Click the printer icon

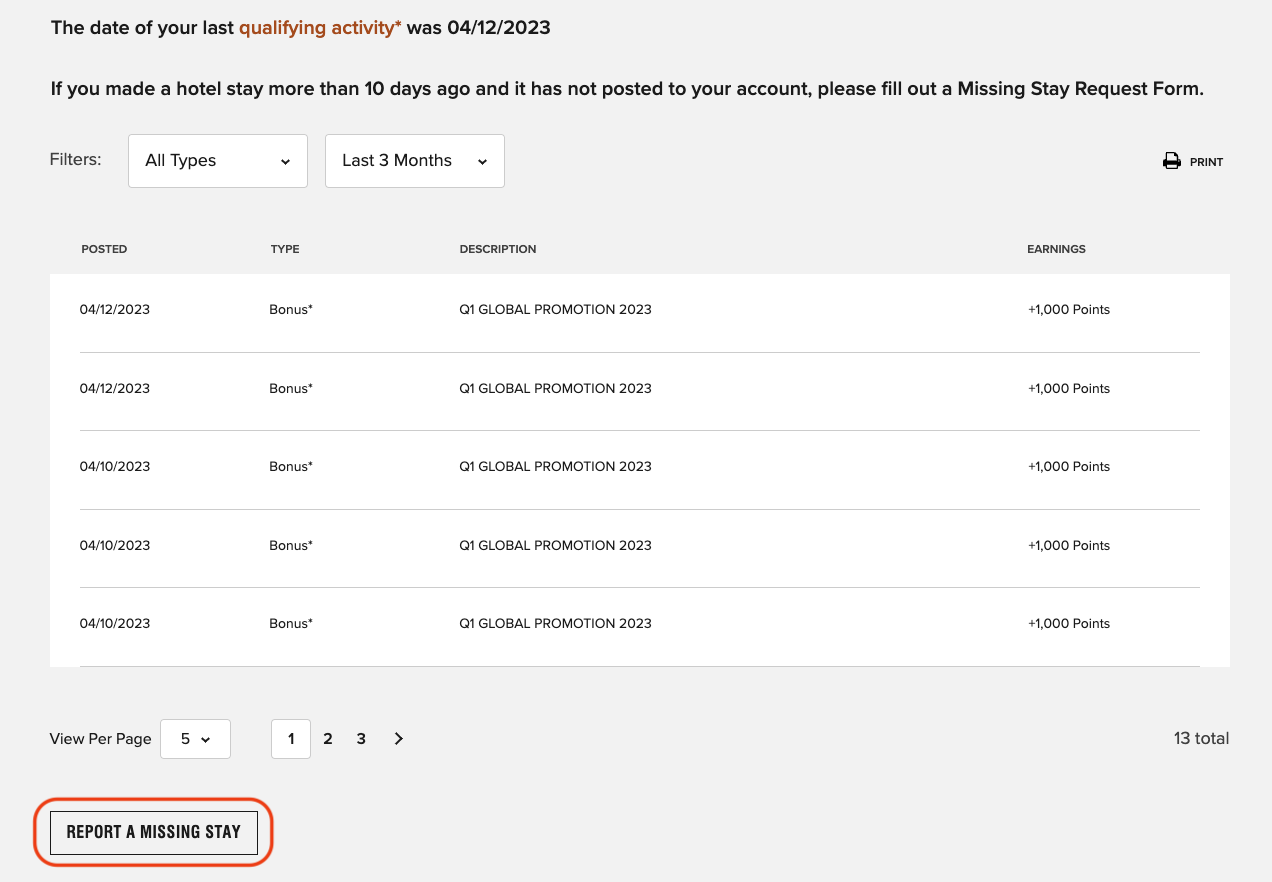(x=1171, y=161)
